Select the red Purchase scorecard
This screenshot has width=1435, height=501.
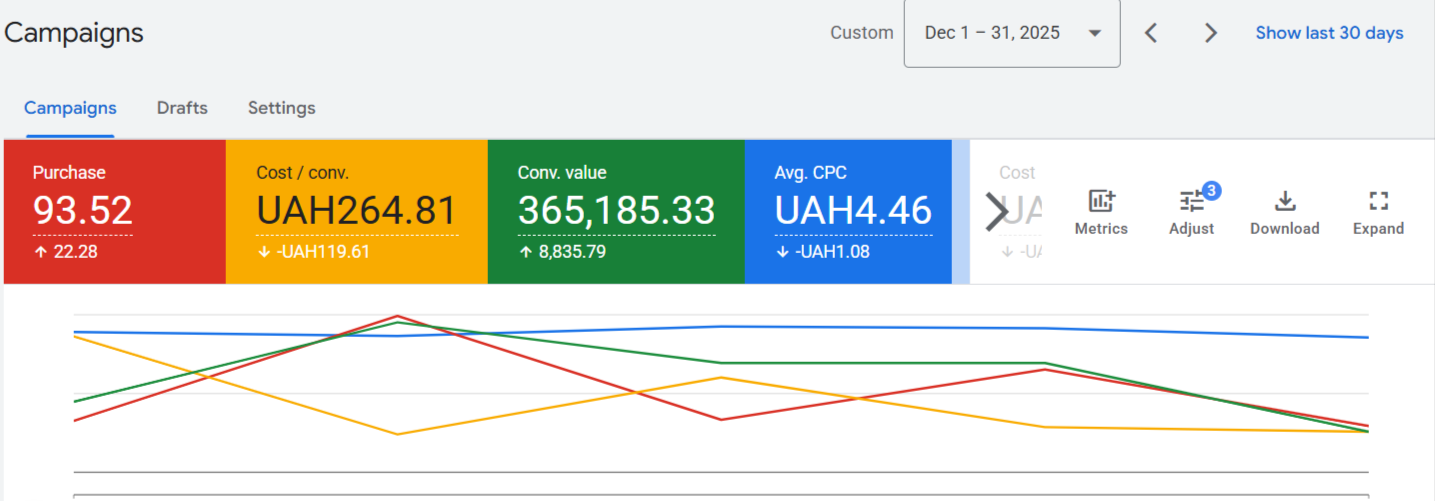click(x=114, y=212)
